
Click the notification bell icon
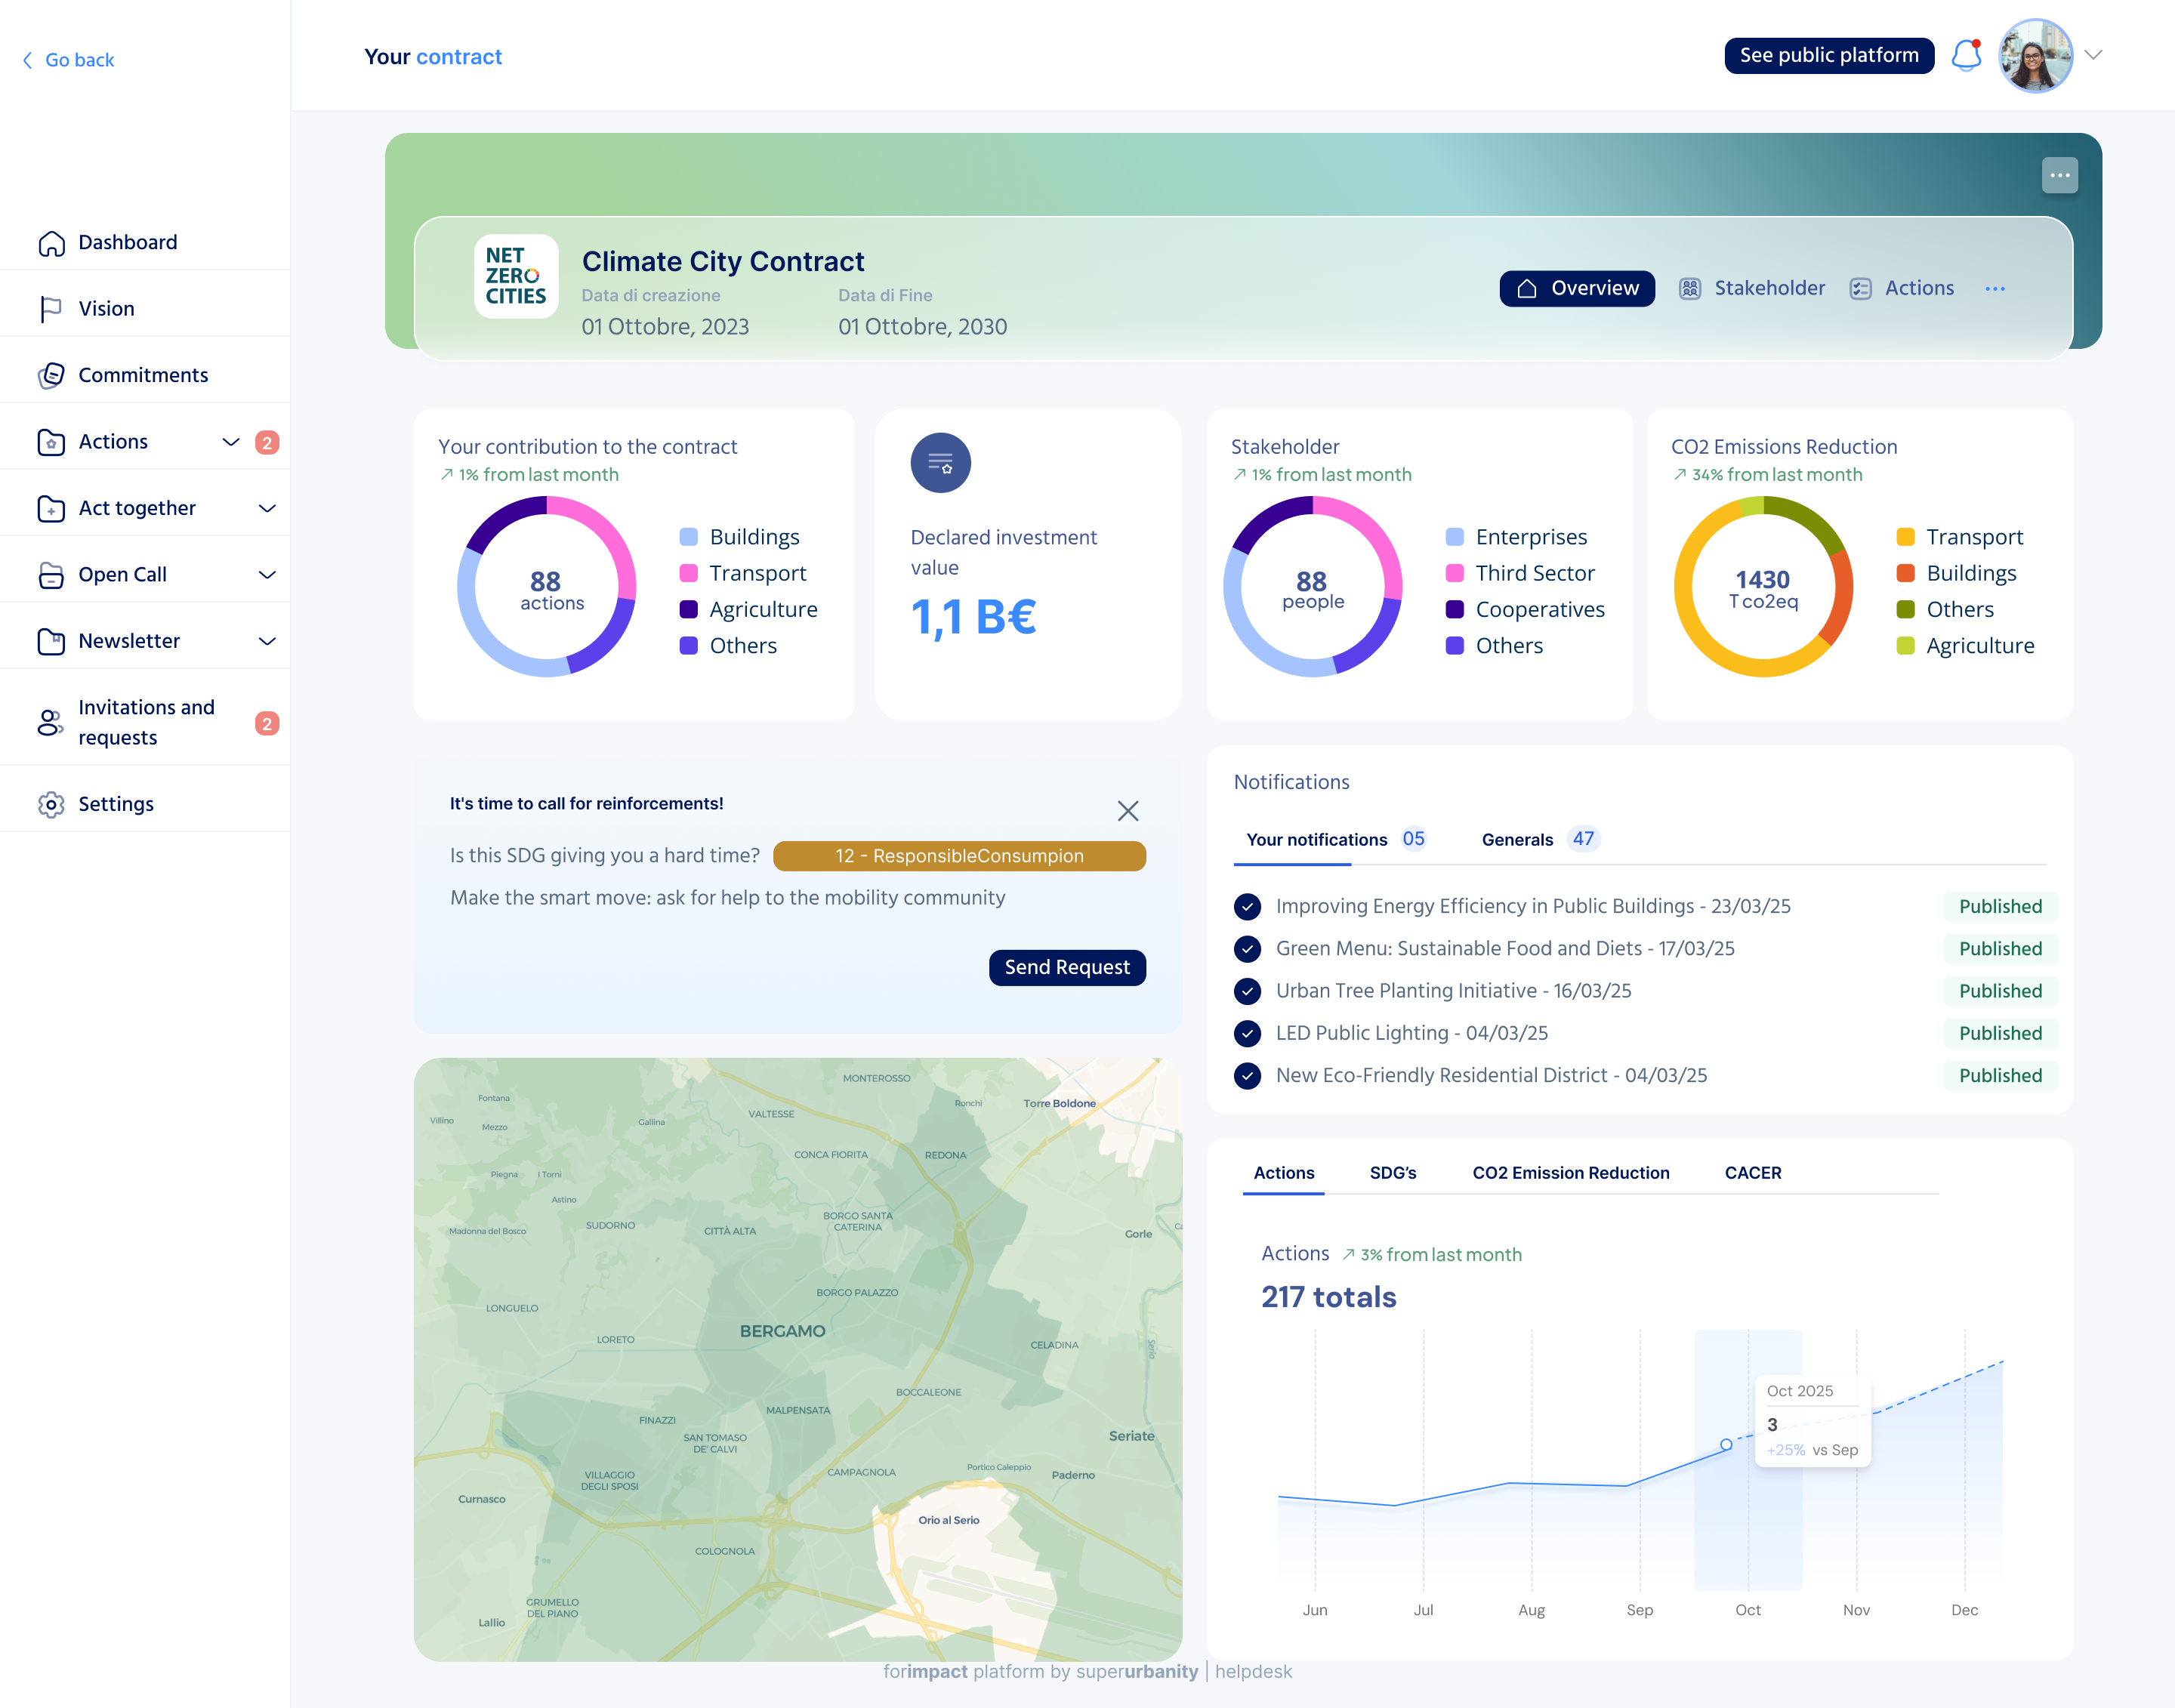[x=1966, y=55]
